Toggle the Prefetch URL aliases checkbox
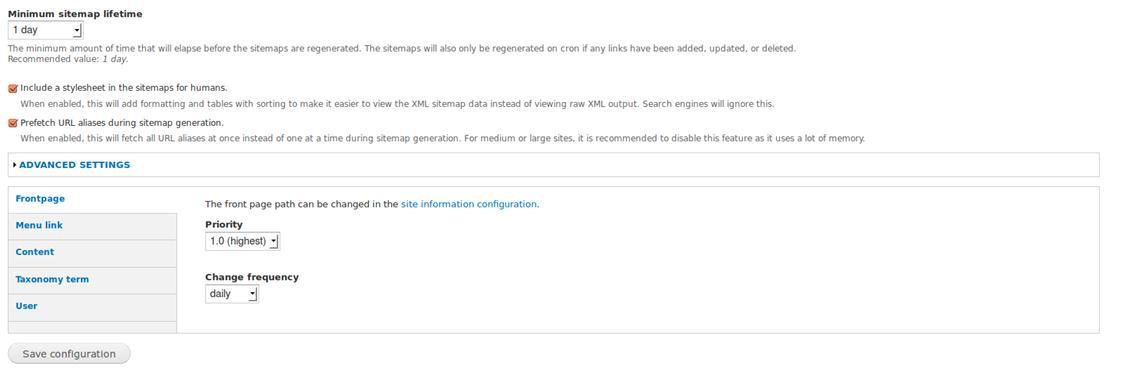The height and width of the screenshot is (374, 1122). point(13,123)
